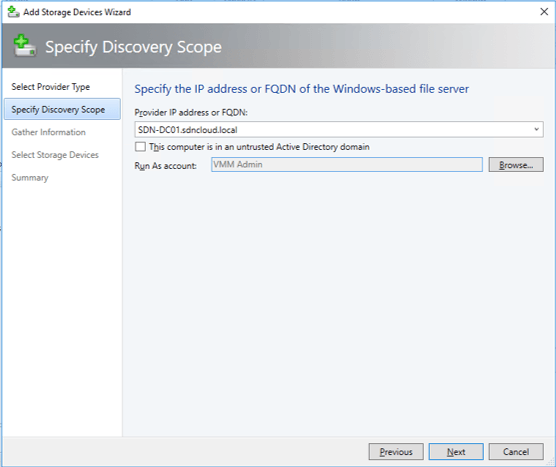The width and height of the screenshot is (556, 467).
Task: Expand the Provider IP address dropdown arrow
Action: (x=536, y=129)
